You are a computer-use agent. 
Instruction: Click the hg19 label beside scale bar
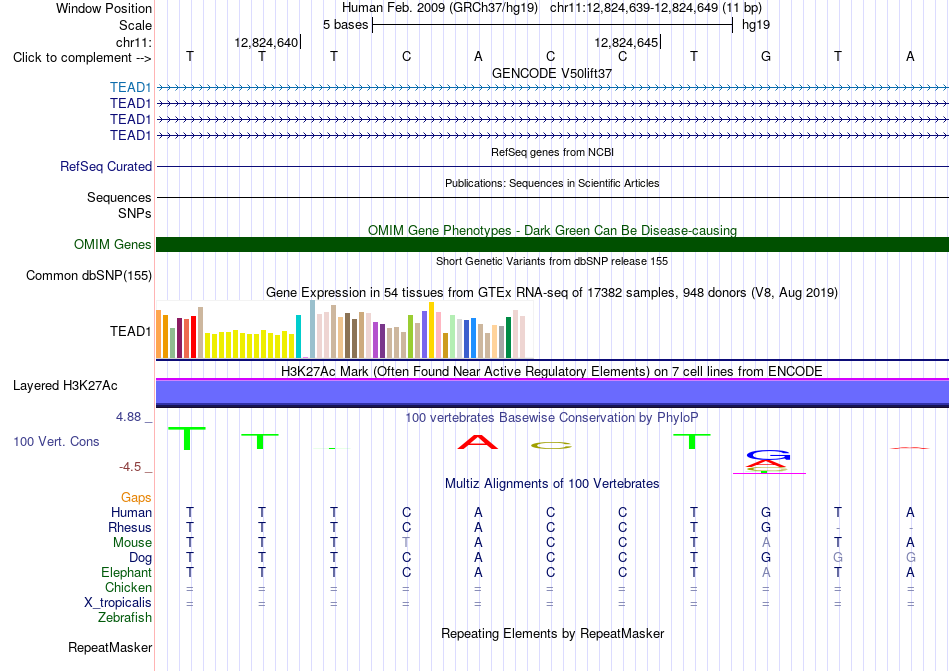tap(756, 25)
